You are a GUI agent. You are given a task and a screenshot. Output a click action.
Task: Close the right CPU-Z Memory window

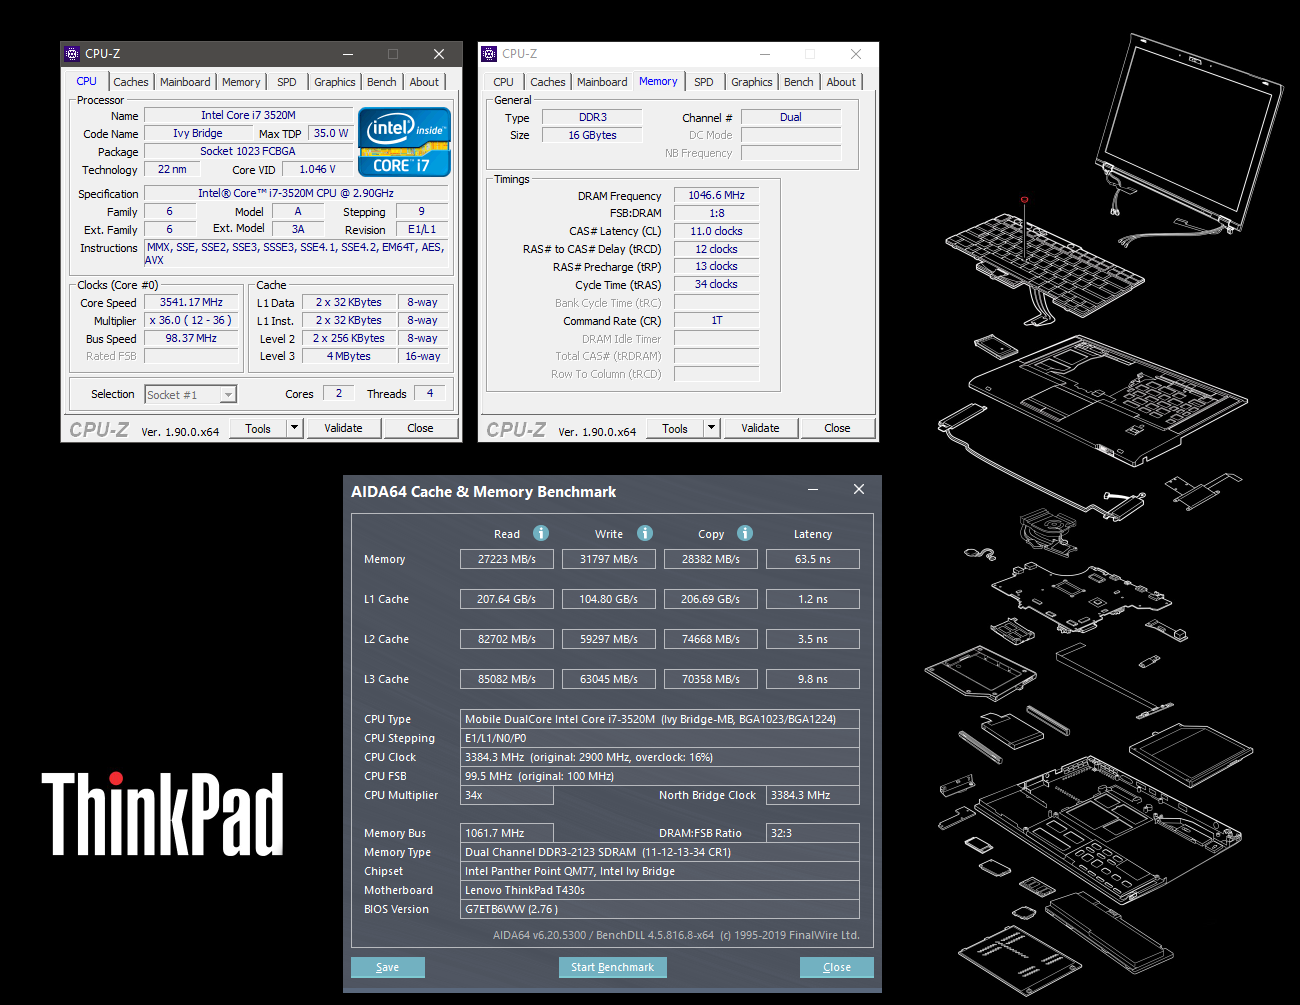pos(856,54)
